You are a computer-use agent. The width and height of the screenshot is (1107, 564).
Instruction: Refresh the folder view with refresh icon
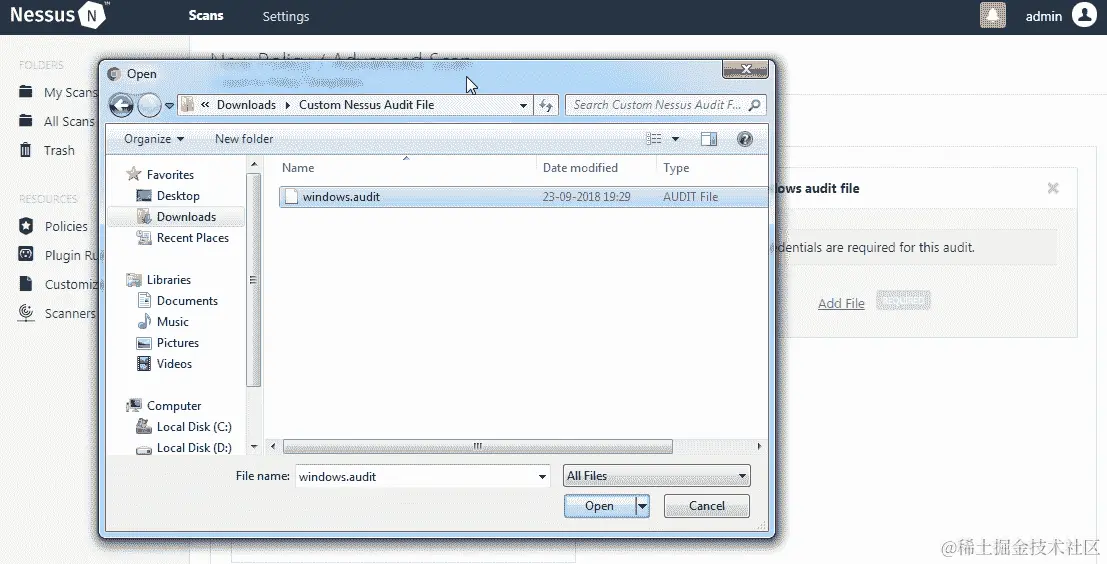tap(546, 105)
